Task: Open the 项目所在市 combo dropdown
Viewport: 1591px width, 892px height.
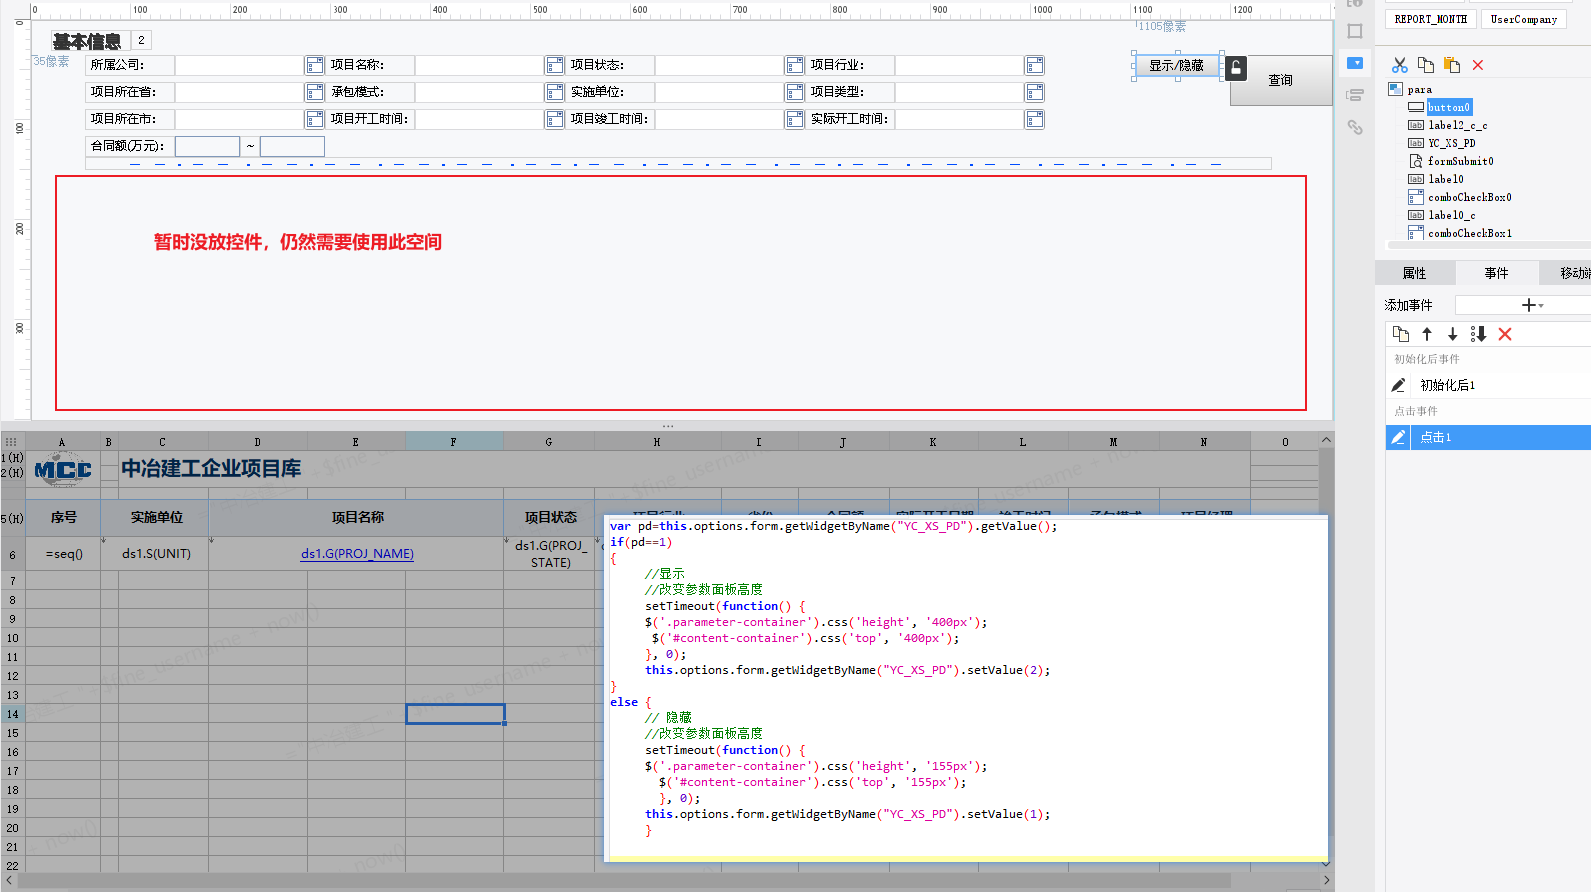Action: pyautogui.click(x=314, y=119)
